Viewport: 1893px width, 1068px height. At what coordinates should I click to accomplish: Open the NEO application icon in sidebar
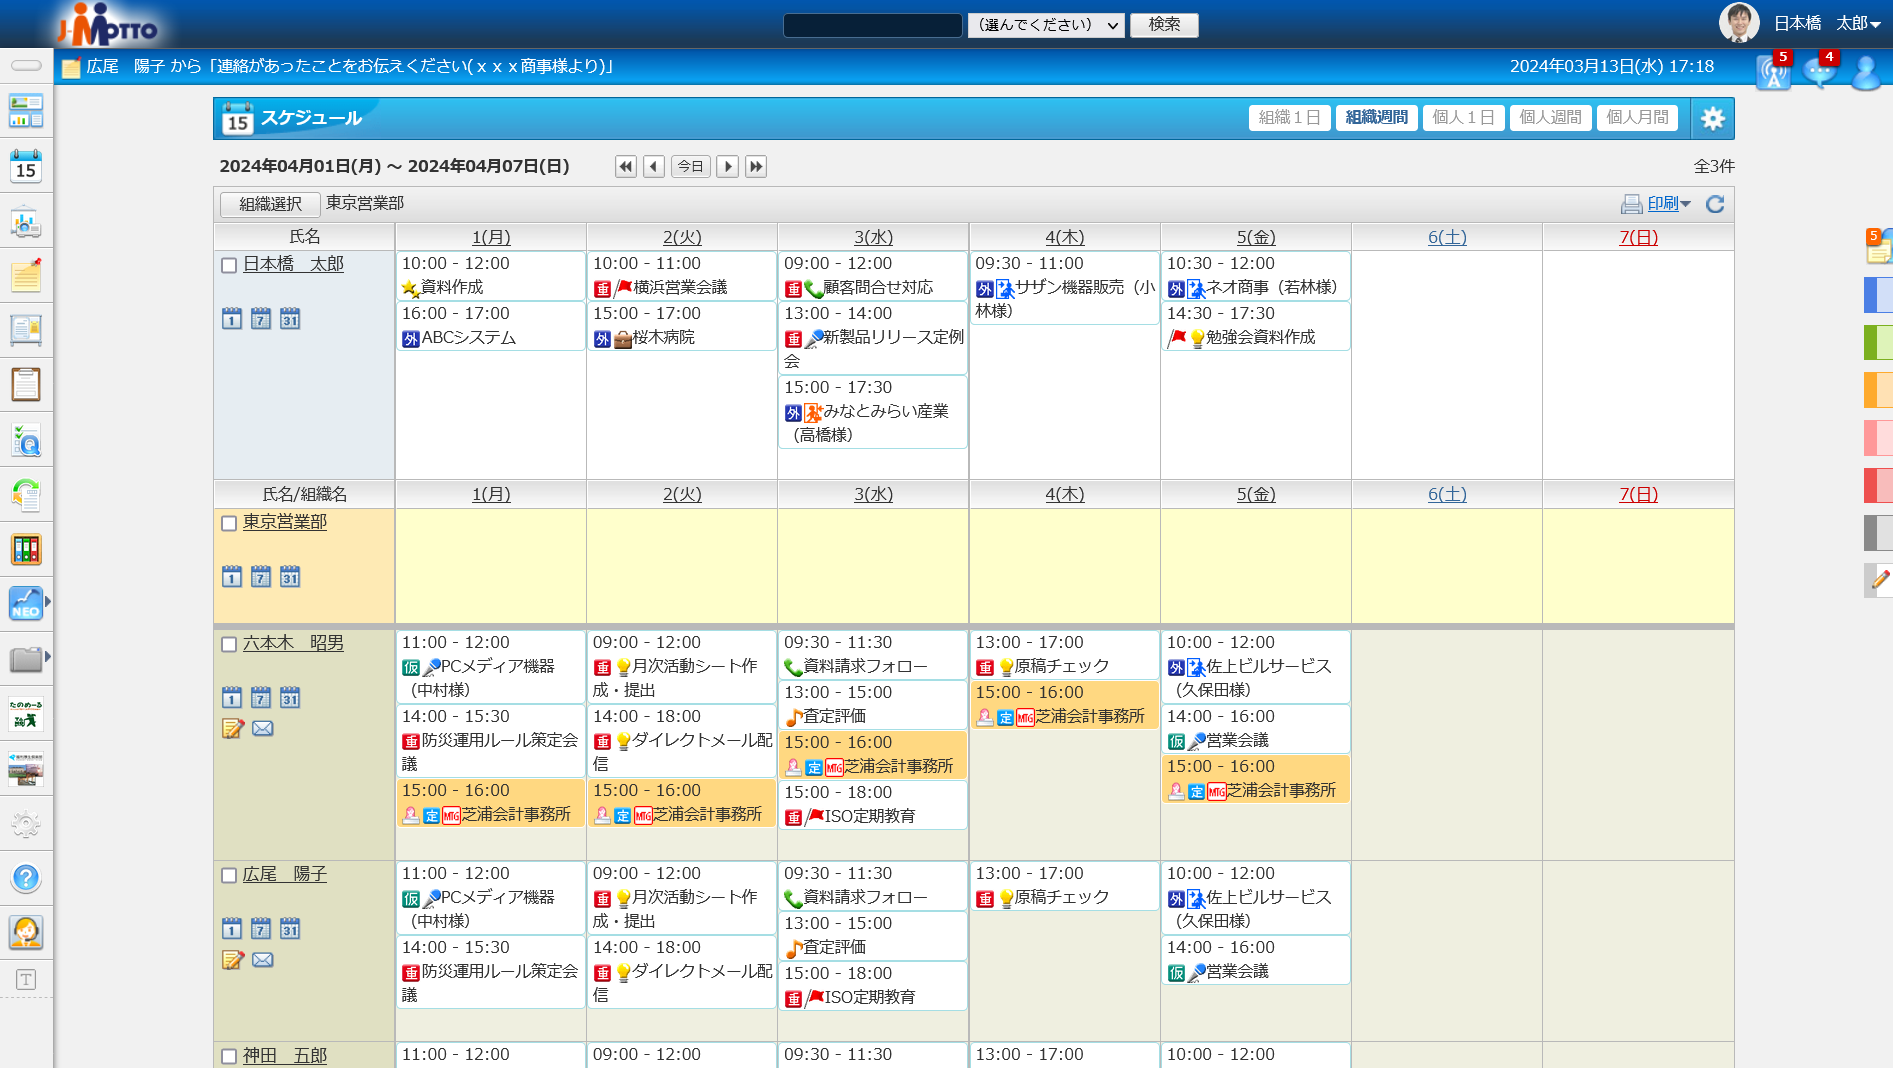point(26,603)
